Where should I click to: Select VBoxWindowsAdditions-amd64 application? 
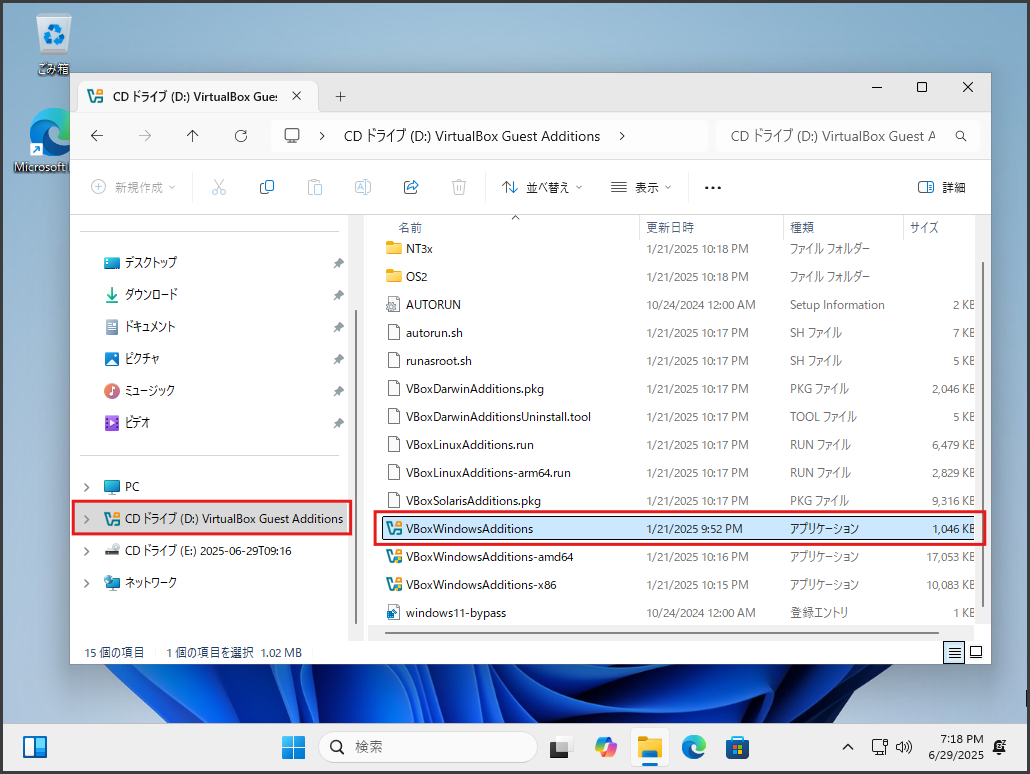click(489, 557)
